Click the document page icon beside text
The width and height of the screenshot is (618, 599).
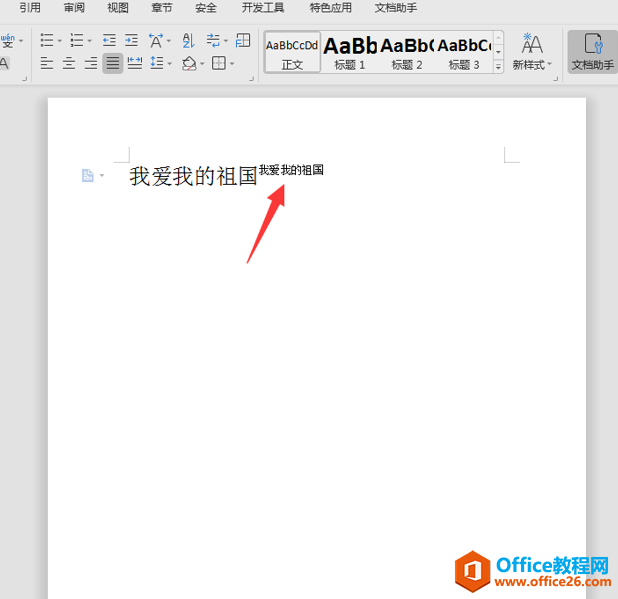coord(87,175)
